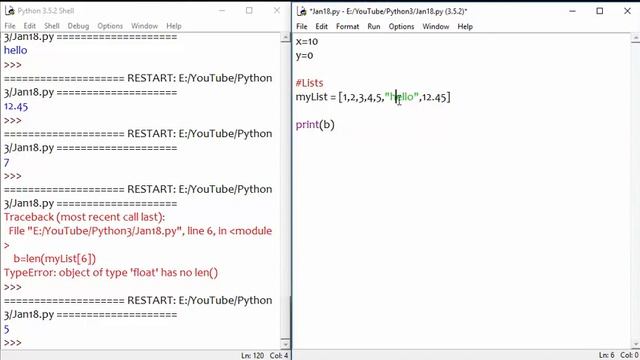640x360 pixels.
Task: Click the TypeError message in shell
Action: coord(111,272)
